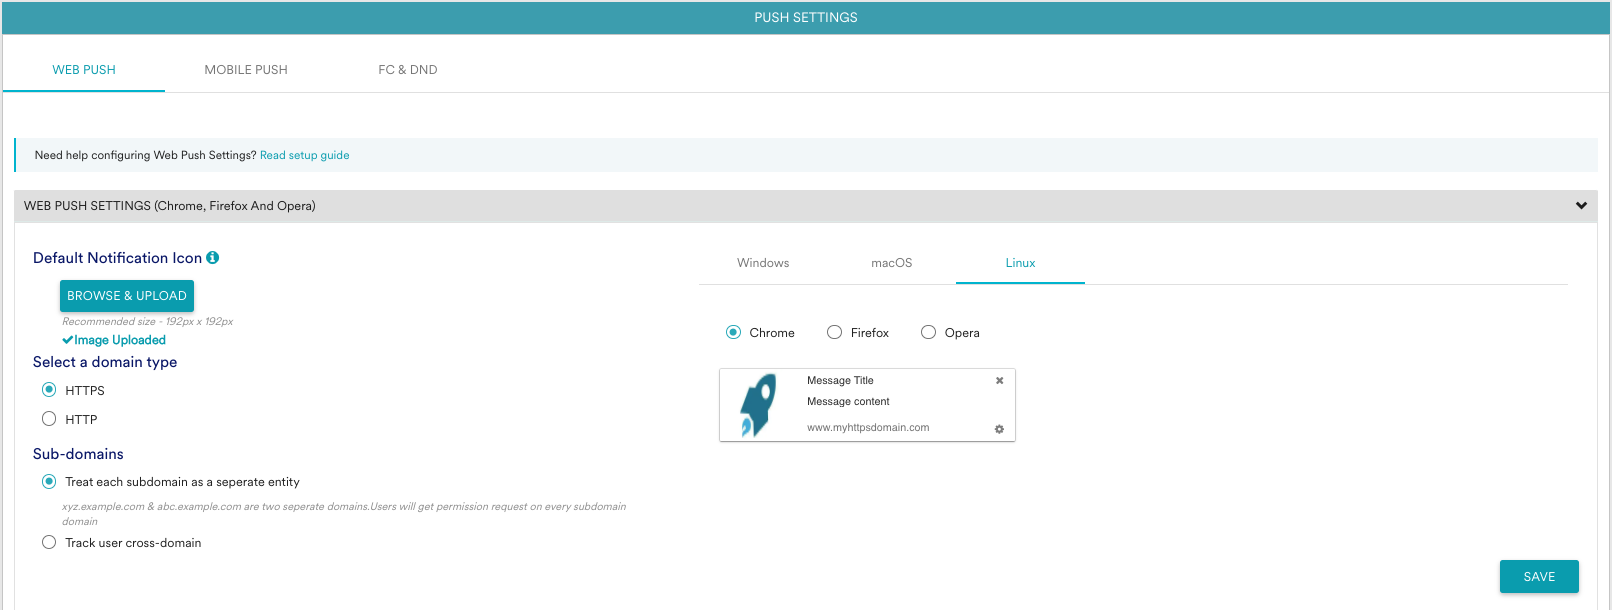The image size is (1612, 610).
Task: Click the Default Notification Icon info icon
Action: pos(212,258)
